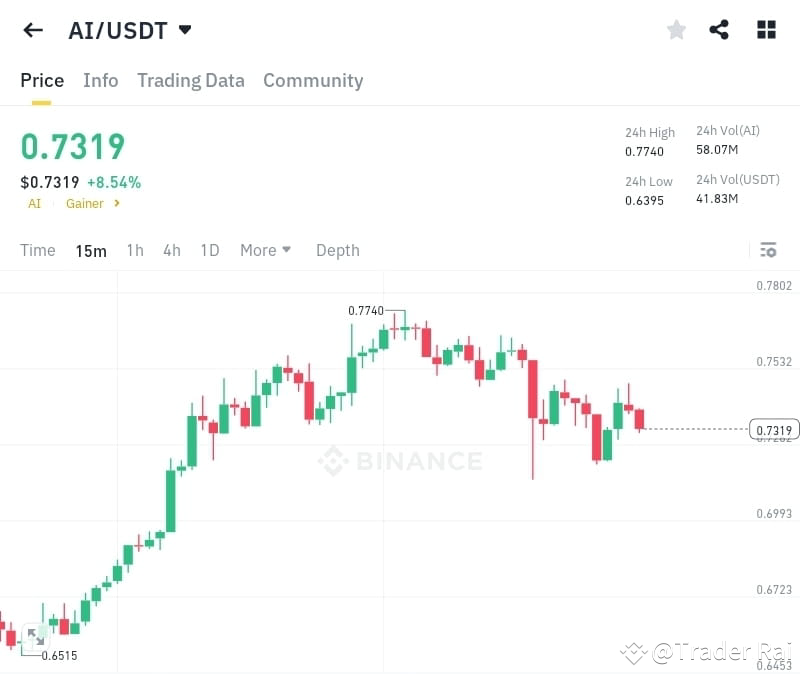Image resolution: width=800 pixels, height=674 pixels.
Task: Open the apps grid icon top right
Action: point(766,30)
